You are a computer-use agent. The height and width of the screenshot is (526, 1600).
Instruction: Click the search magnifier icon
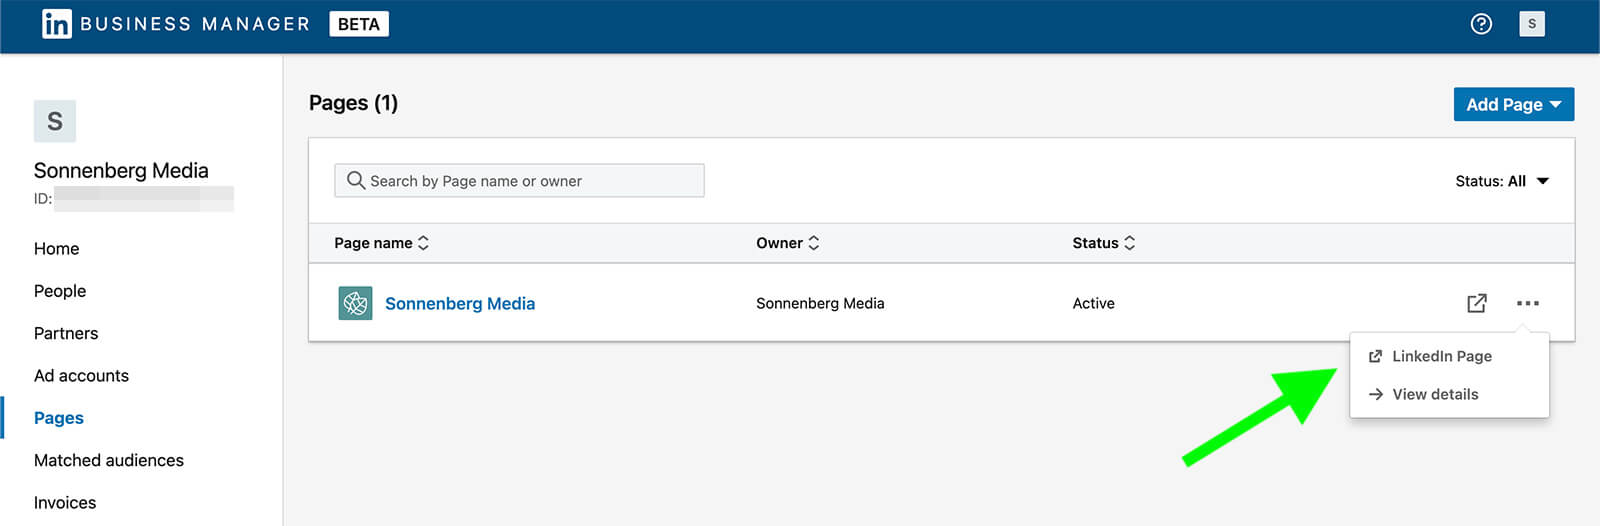pyautogui.click(x=355, y=180)
